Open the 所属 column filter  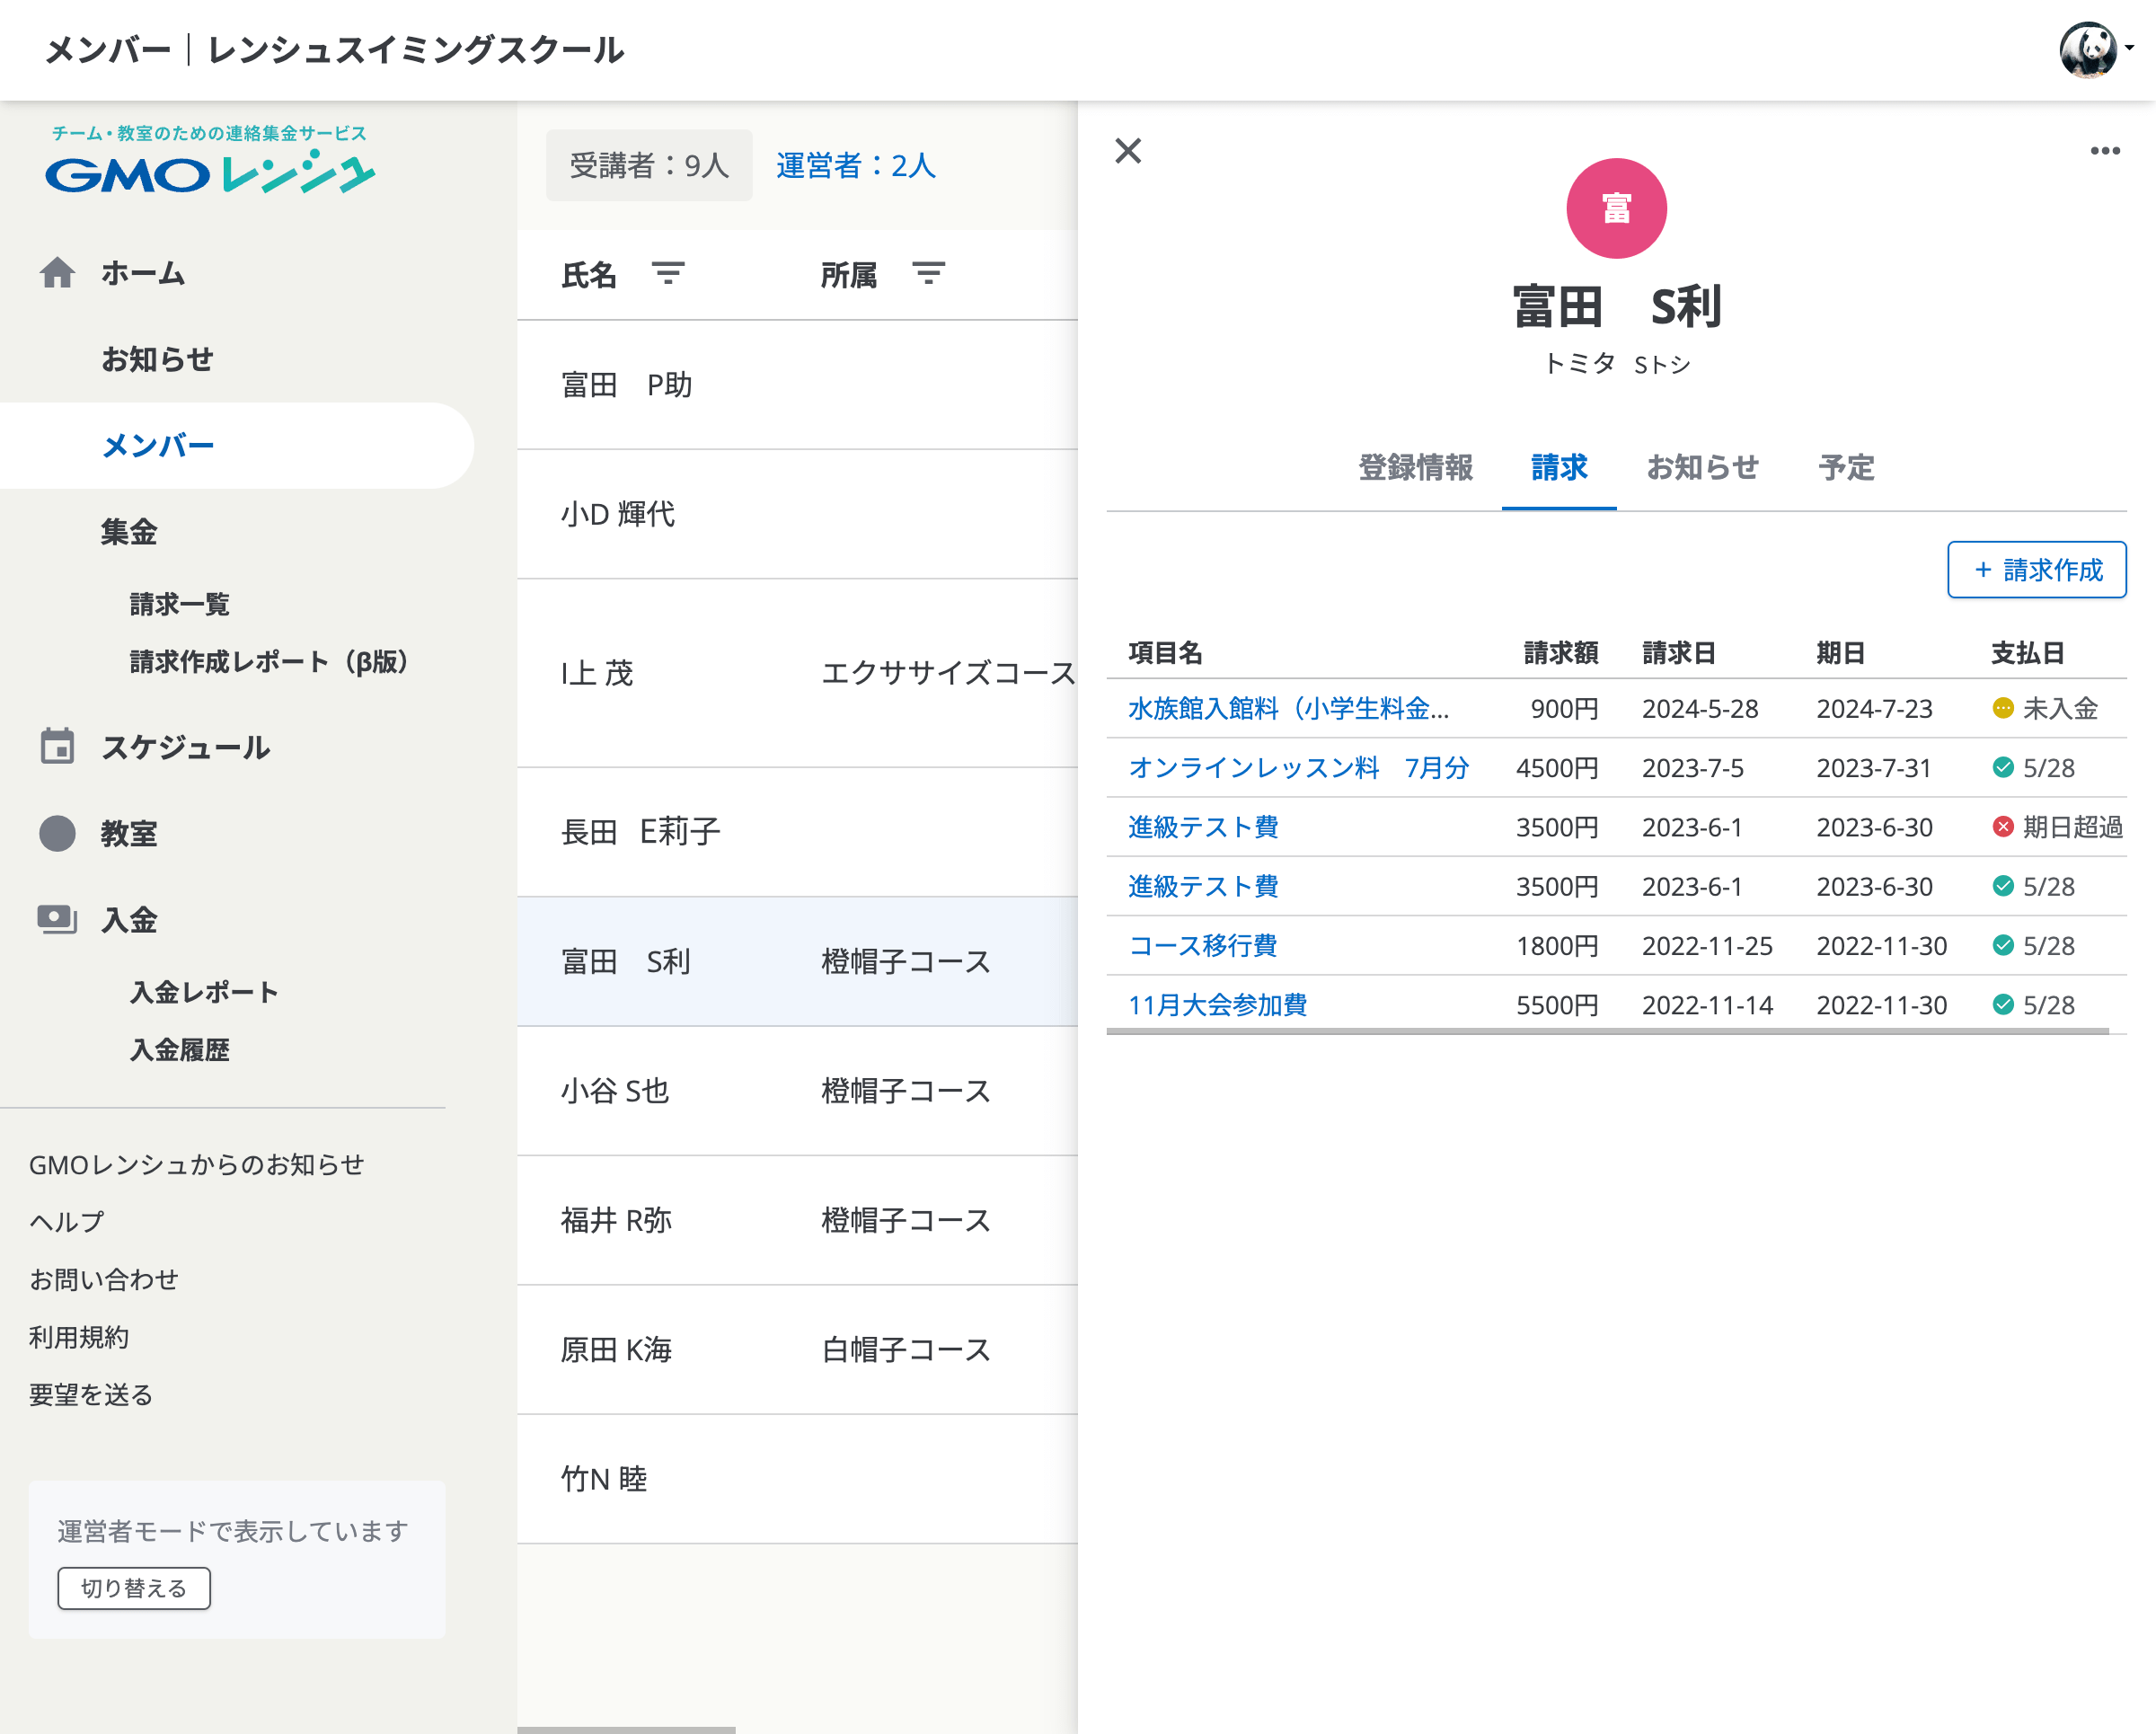pyautogui.click(x=927, y=273)
